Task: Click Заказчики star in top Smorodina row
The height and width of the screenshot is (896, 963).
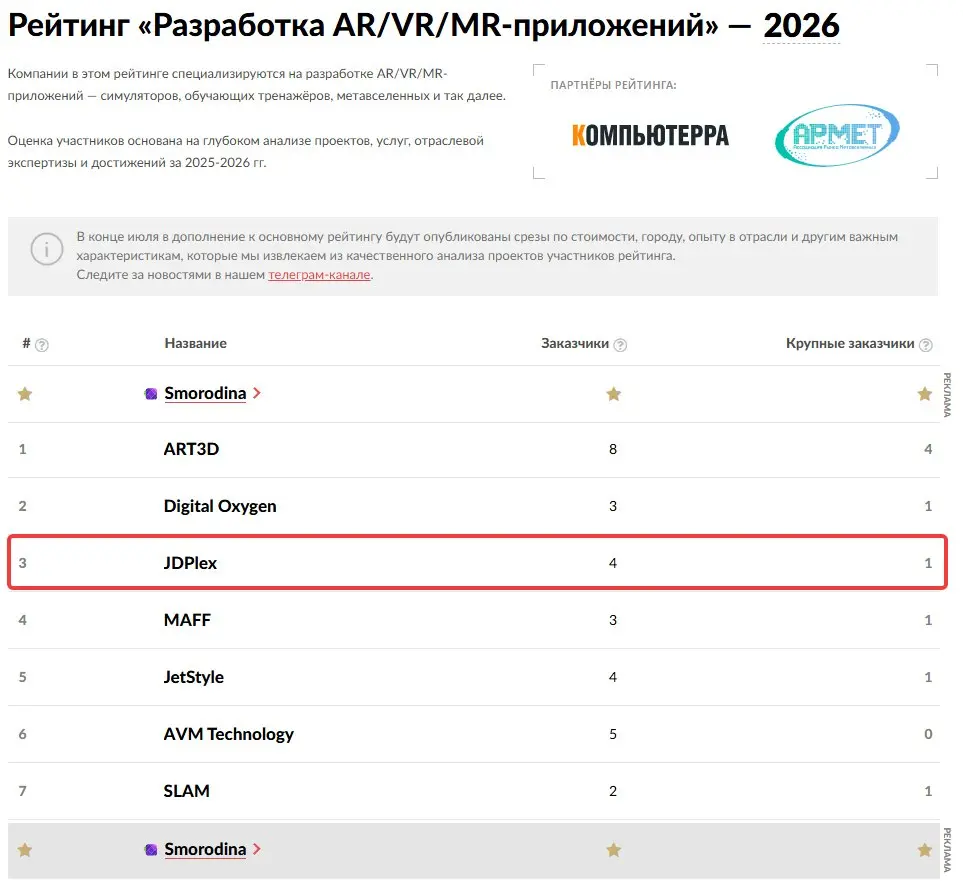Action: (x=614, y=394)
